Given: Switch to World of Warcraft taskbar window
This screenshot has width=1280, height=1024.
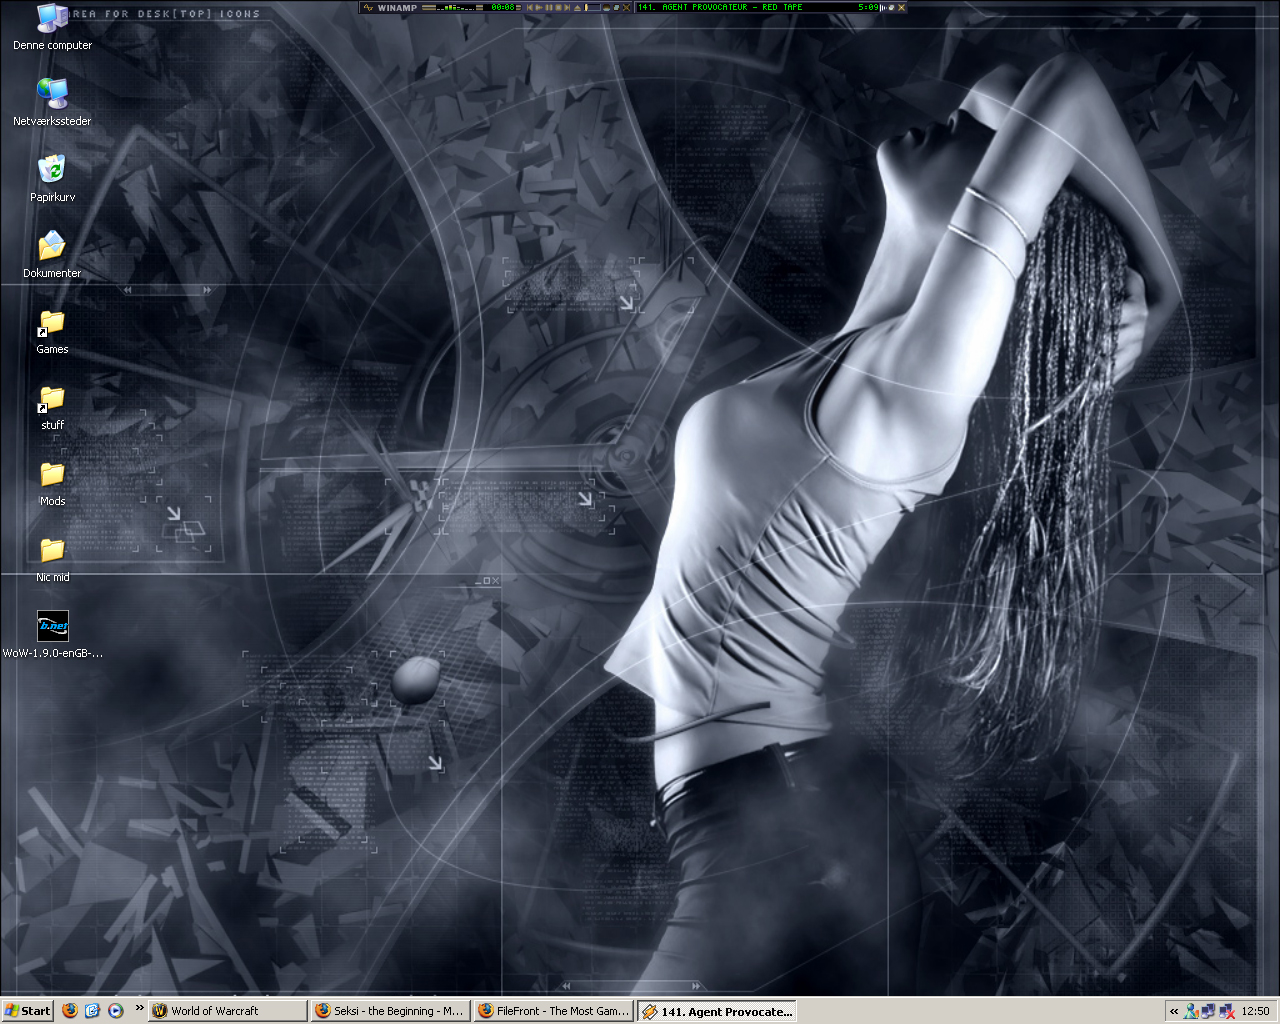Looking at the screenshot, I should click(x=228, y=1010).
